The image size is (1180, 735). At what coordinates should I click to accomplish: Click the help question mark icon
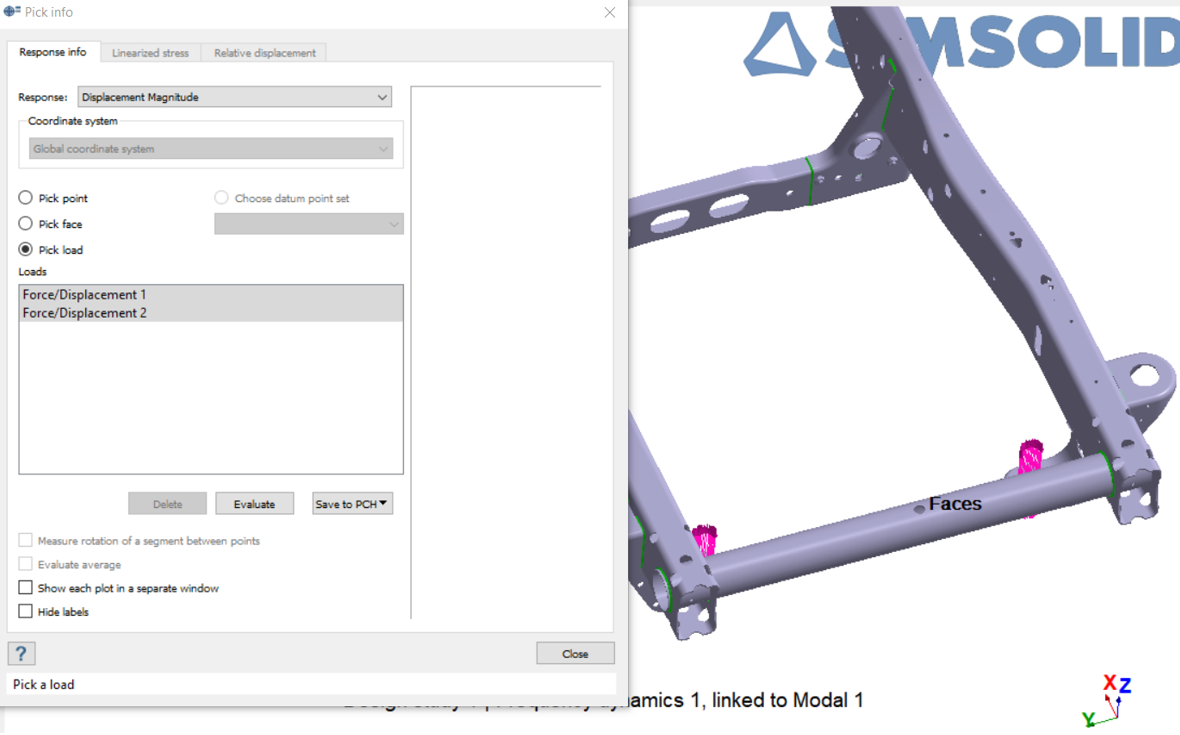[21, 654]
